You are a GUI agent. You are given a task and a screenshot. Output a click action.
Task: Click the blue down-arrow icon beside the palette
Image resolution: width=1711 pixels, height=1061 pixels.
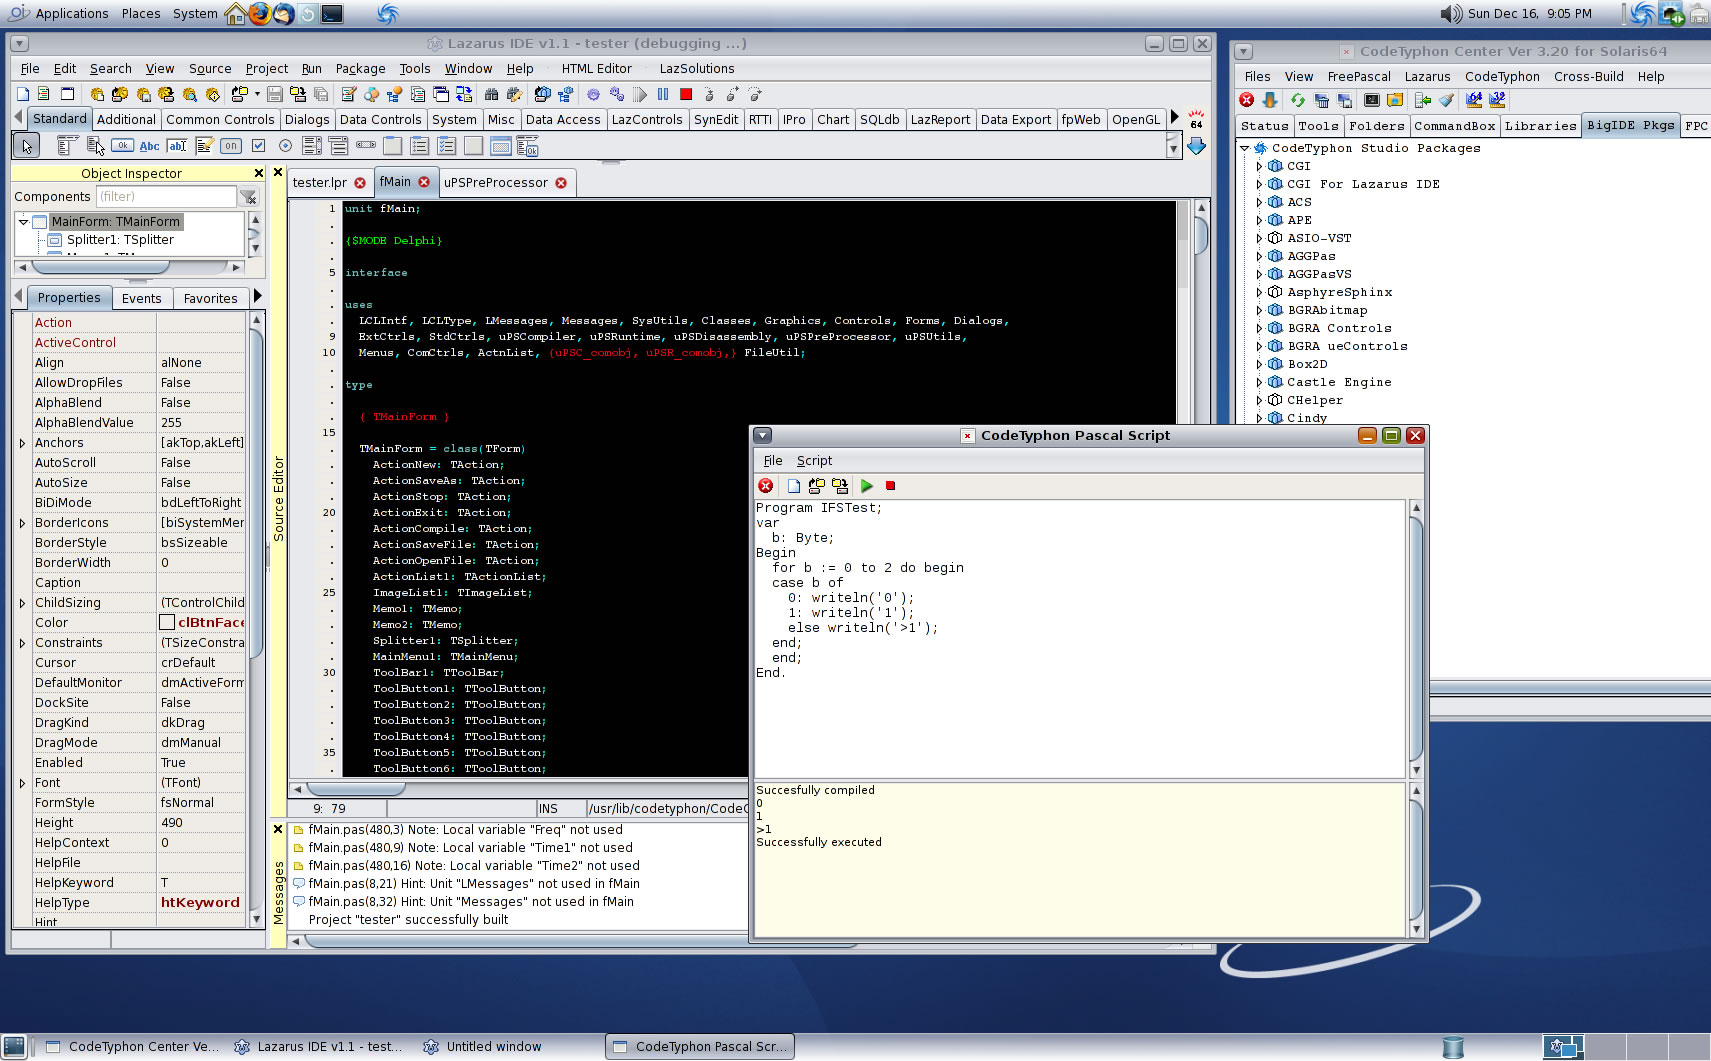[x=1196, y=146]
